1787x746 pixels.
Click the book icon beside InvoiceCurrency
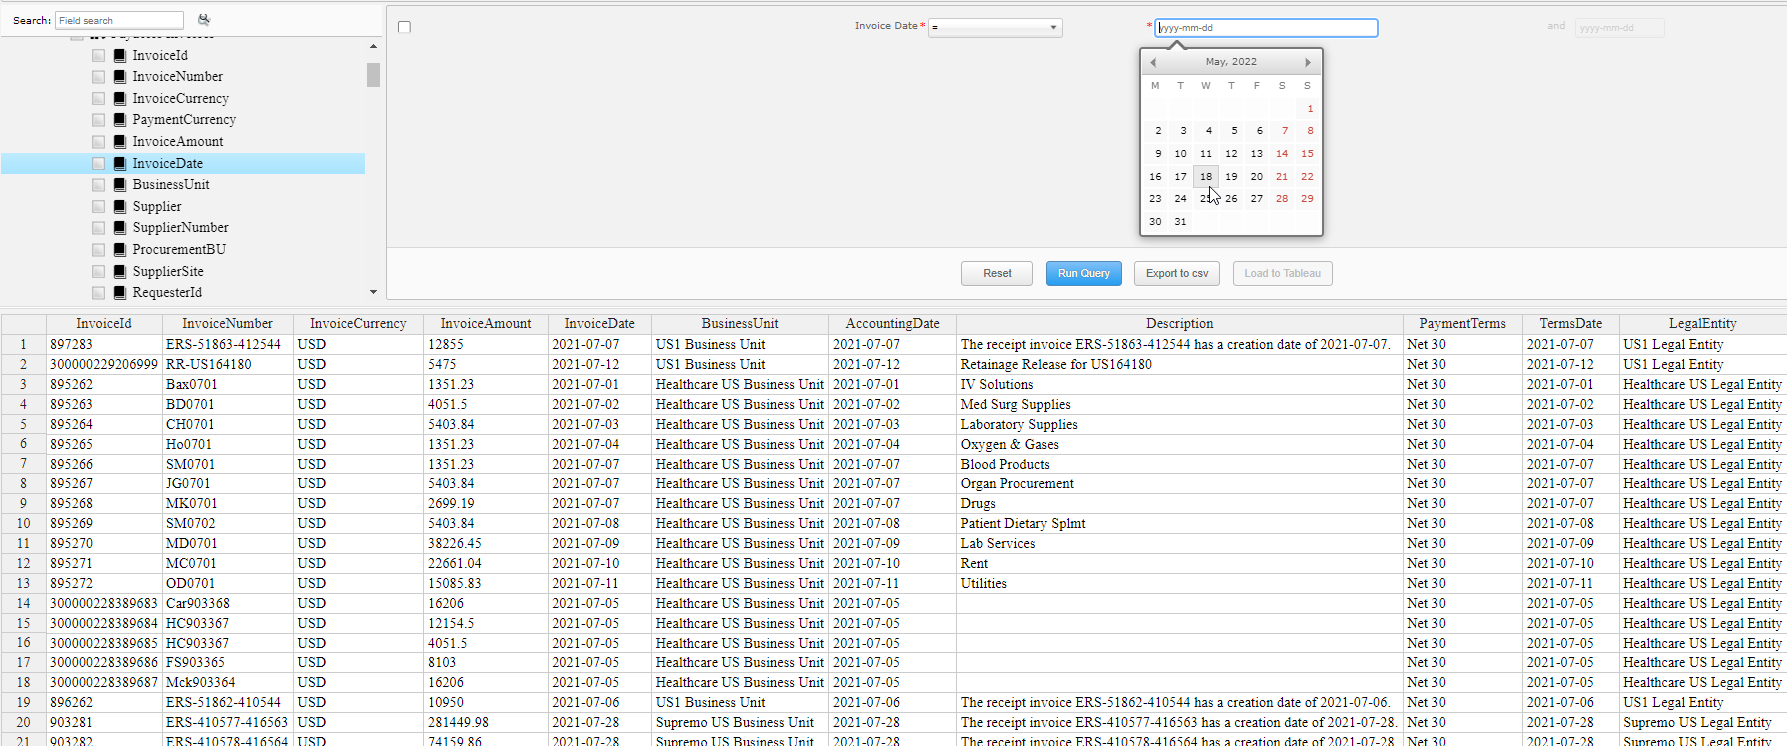click(120, 99)
